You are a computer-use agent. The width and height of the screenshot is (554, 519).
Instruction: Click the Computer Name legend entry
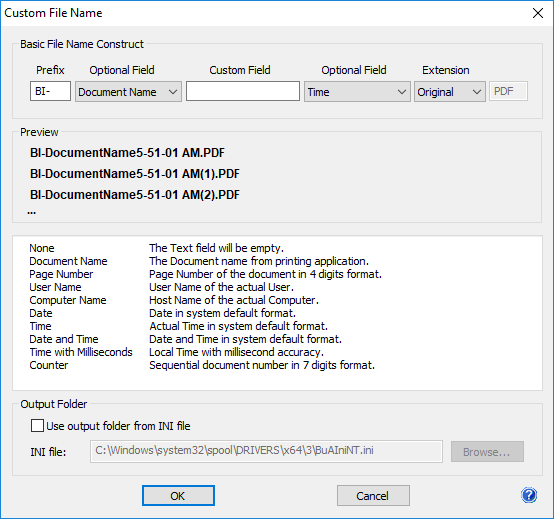click(x=67, y=300)
